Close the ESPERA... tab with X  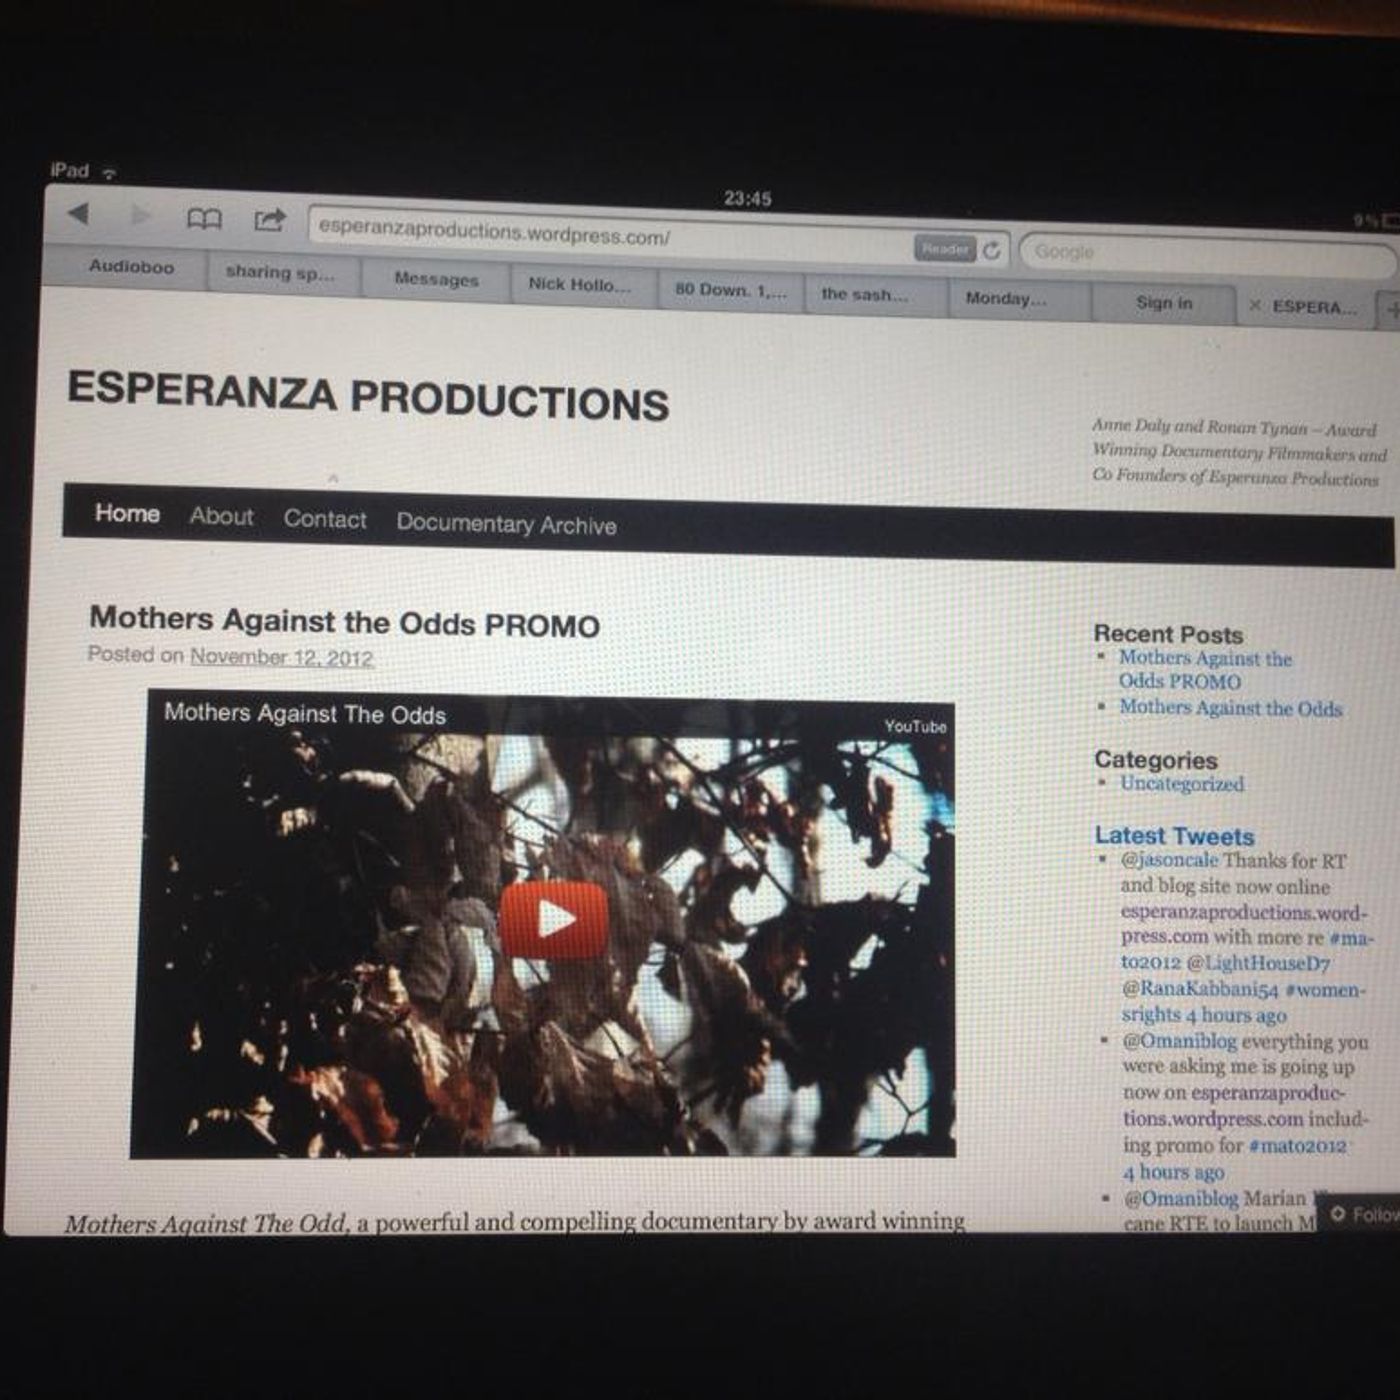point(1254,306)
